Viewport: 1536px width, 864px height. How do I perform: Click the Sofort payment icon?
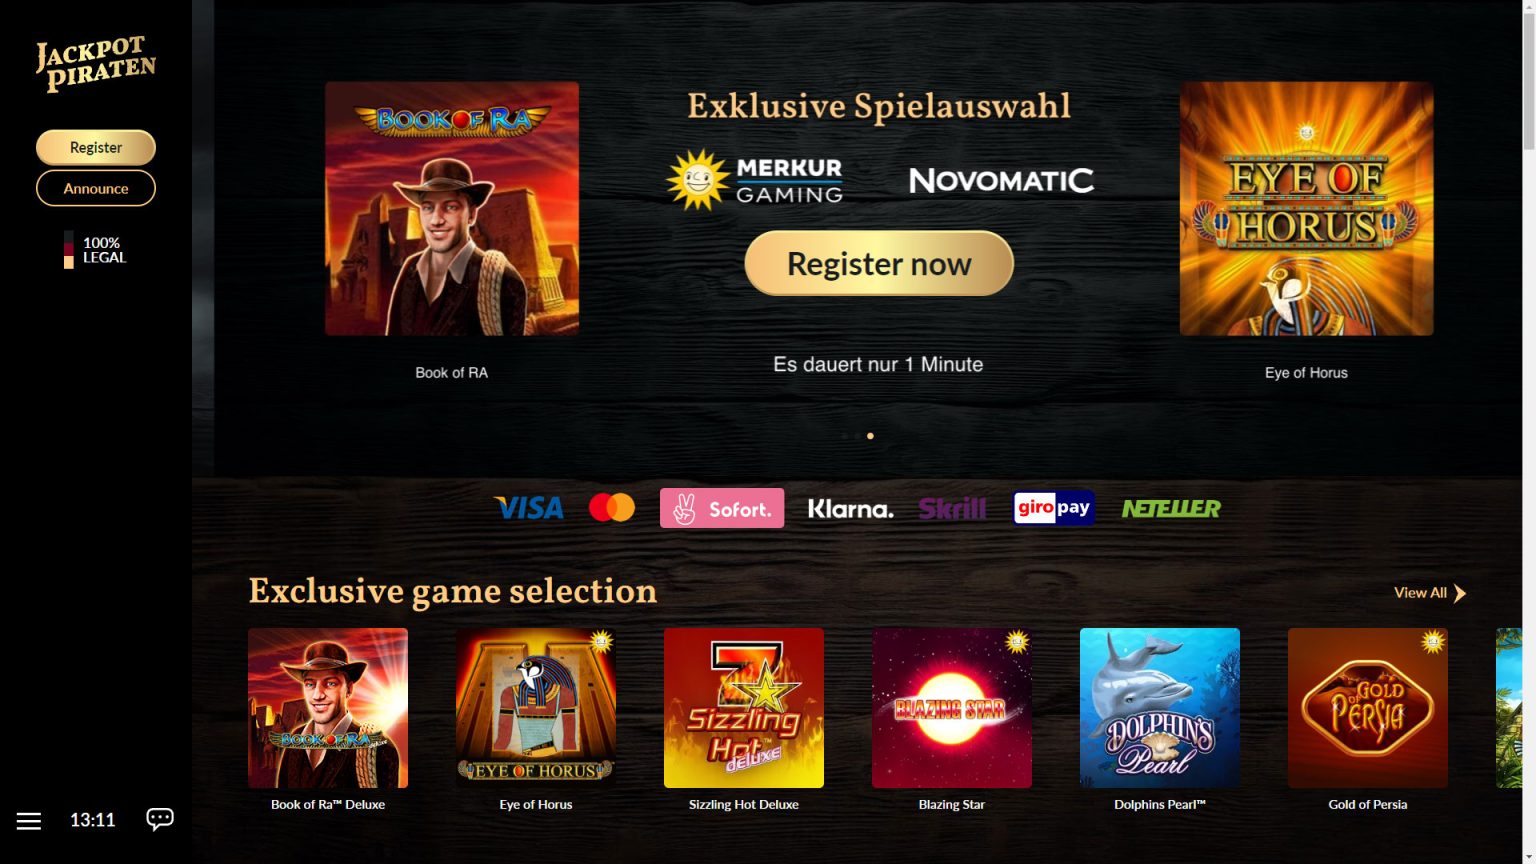pyautogui.click(x=722, y=508)
